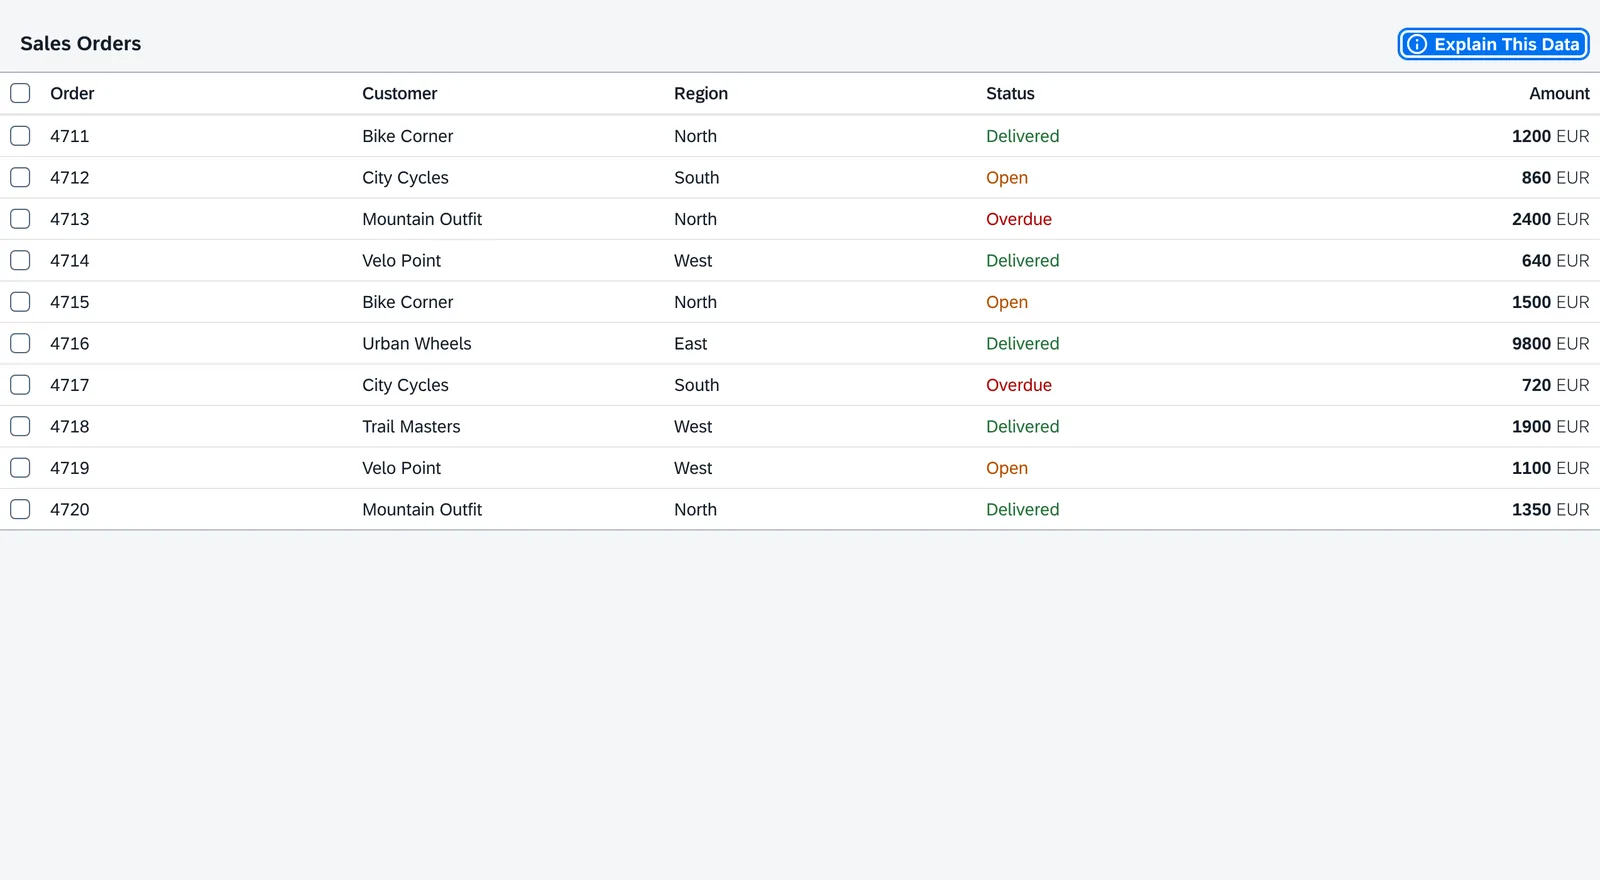This screenshot has width=1600, height=880.
Task: Click Delivered status of order 4711
Action: point(1022,136)
